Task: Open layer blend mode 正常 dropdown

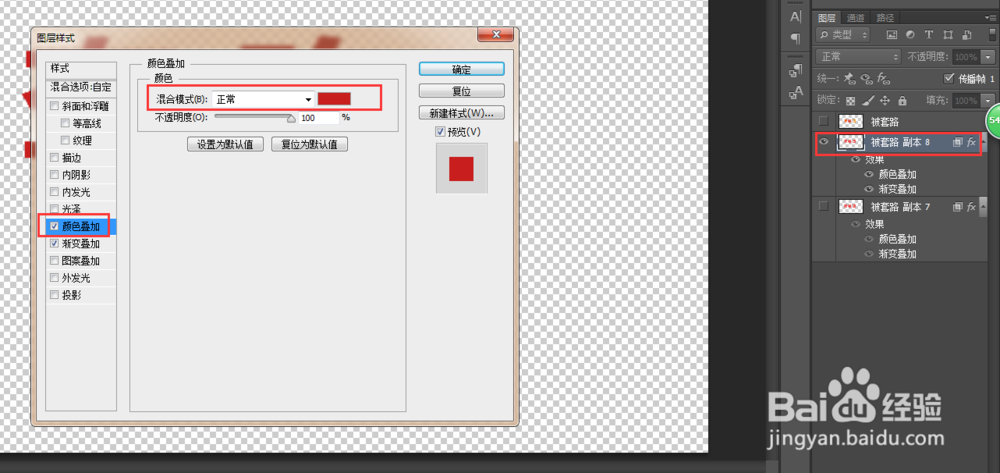Action: click(x=858, y=57)
